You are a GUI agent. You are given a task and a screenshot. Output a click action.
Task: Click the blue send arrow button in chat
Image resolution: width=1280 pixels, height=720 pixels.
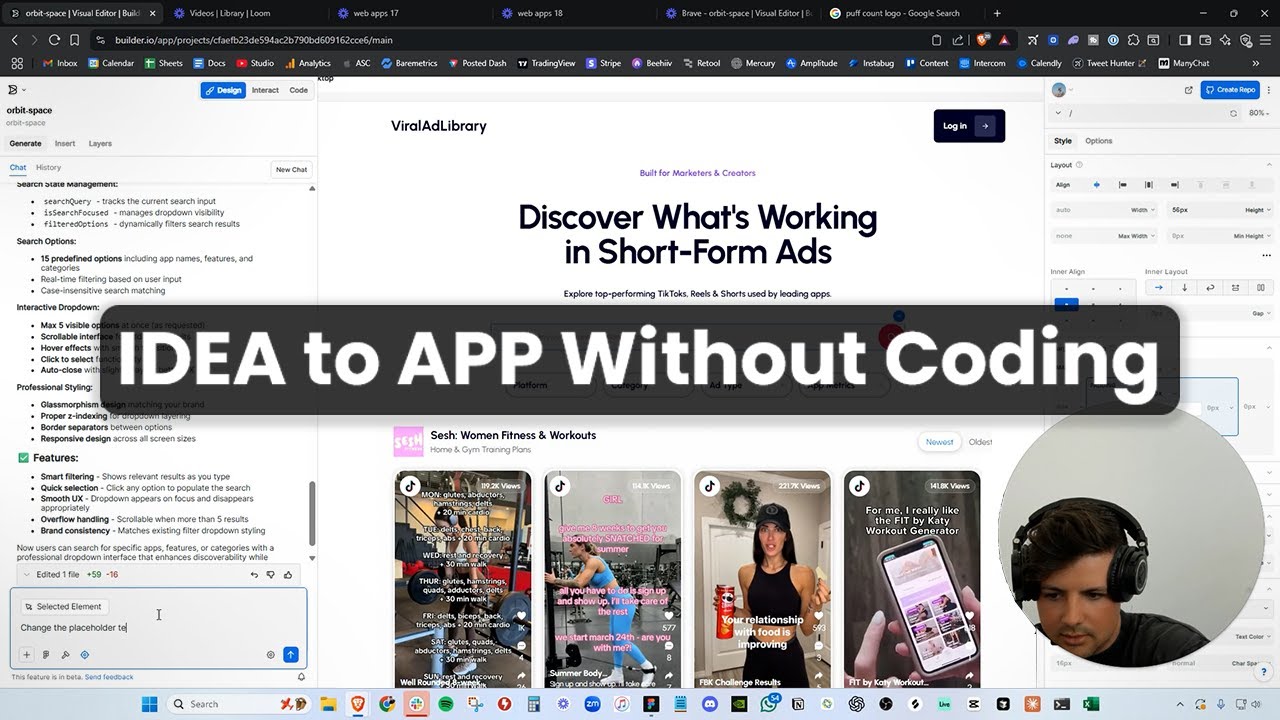[x=291, y=655]
